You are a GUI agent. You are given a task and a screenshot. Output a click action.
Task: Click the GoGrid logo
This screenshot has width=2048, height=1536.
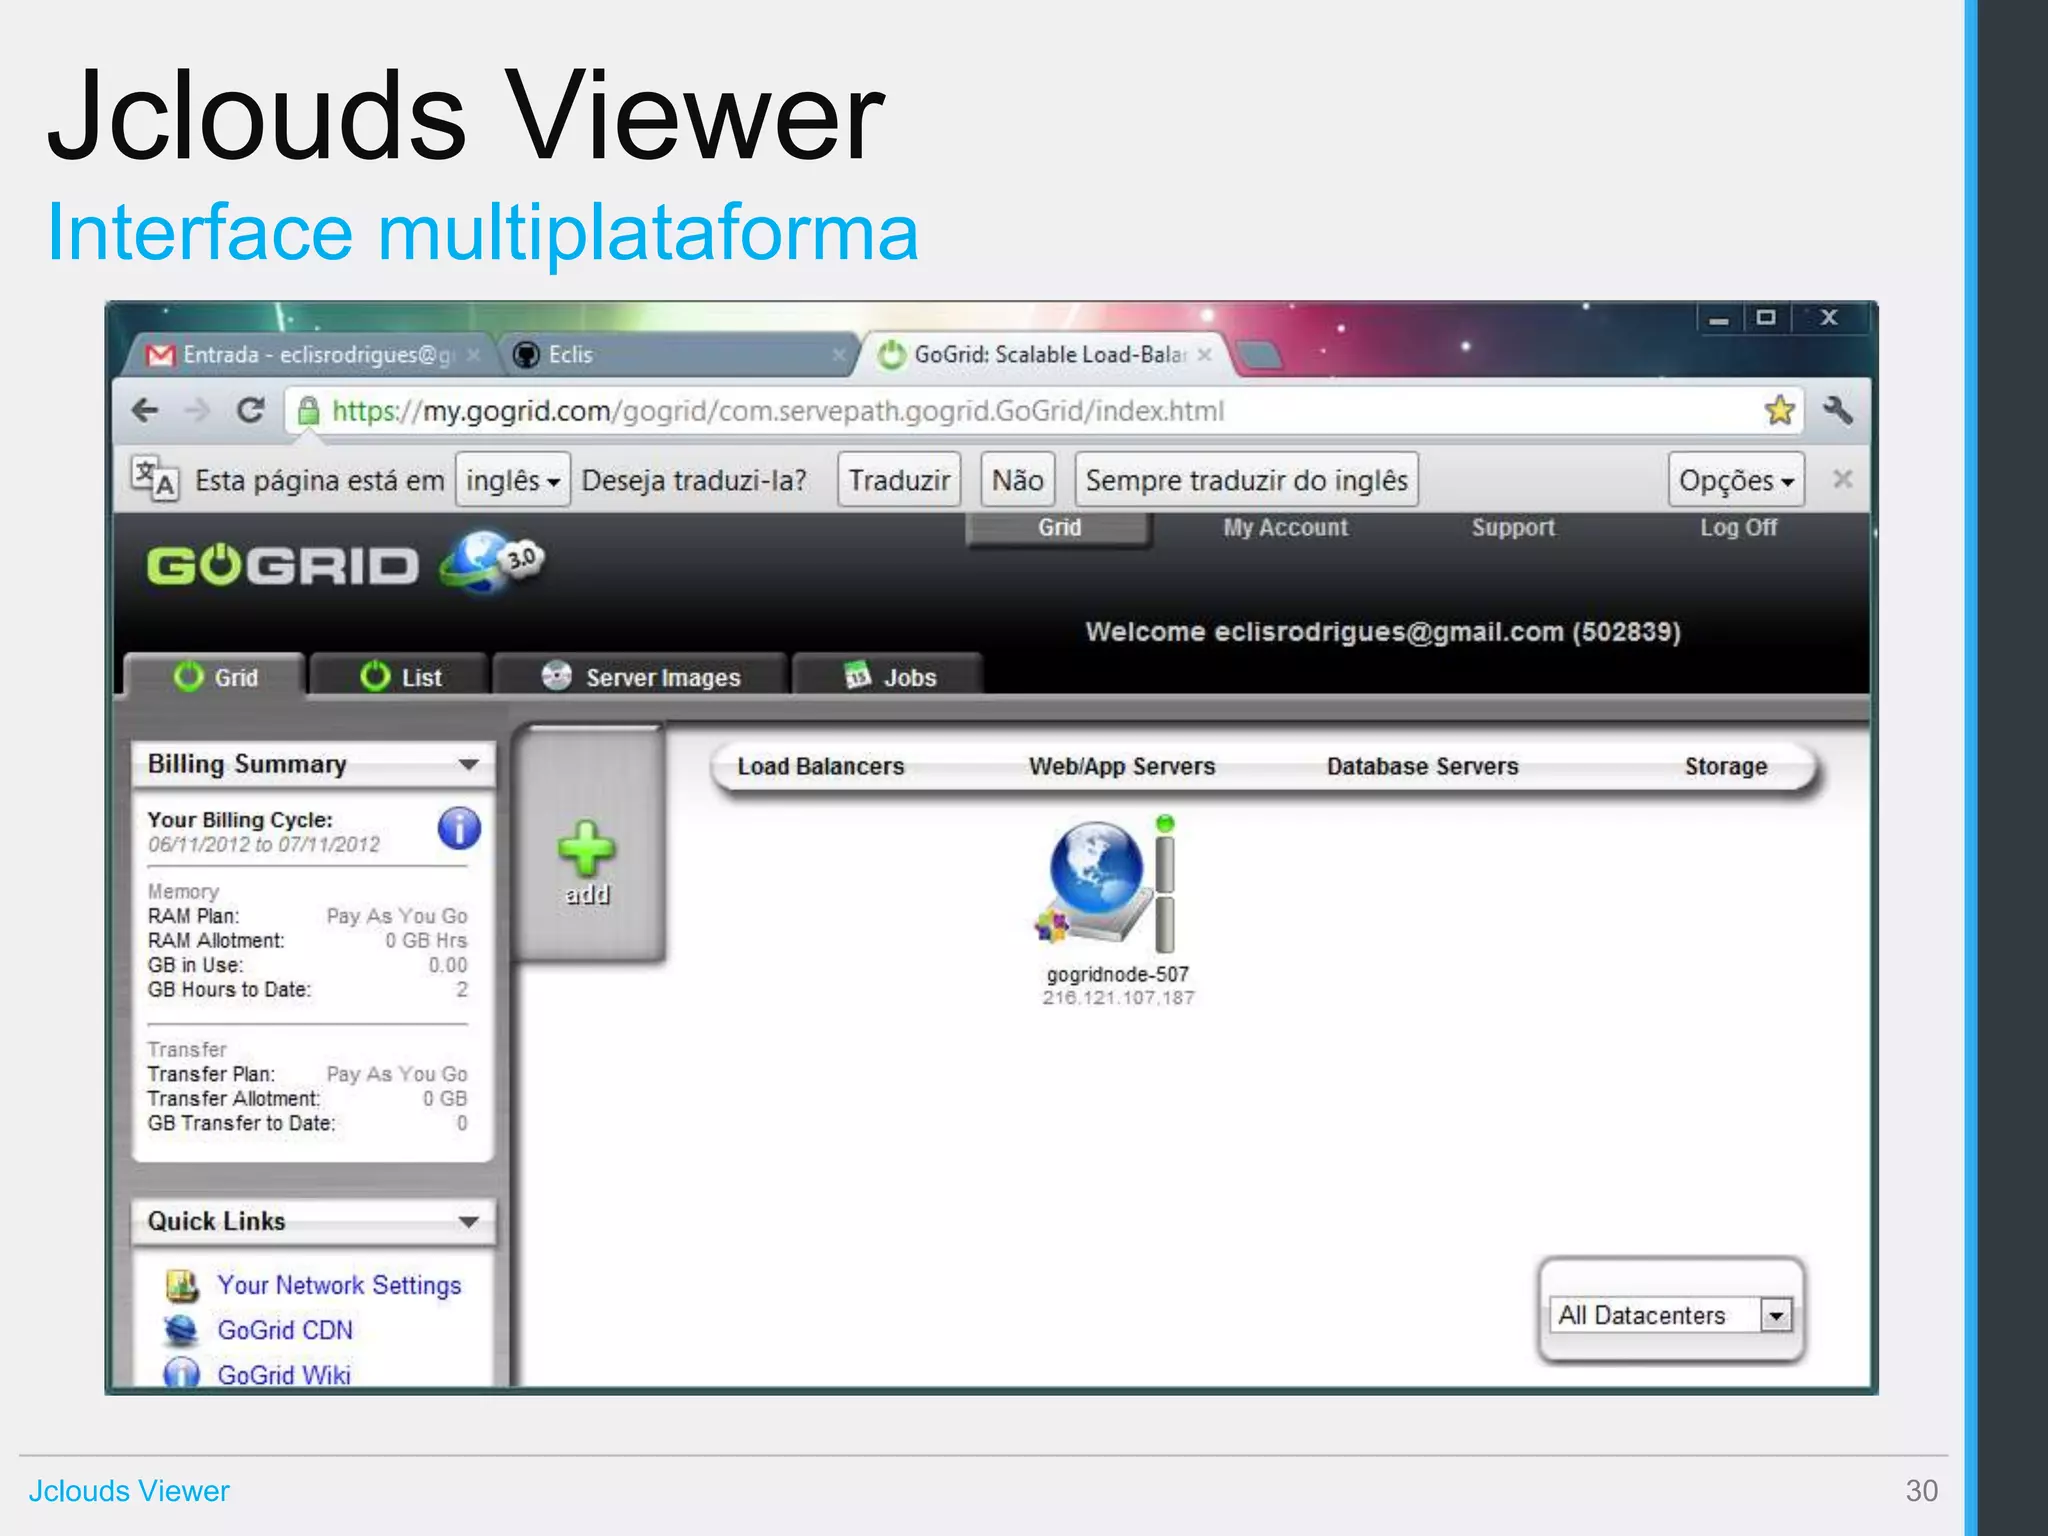[282, 566]
